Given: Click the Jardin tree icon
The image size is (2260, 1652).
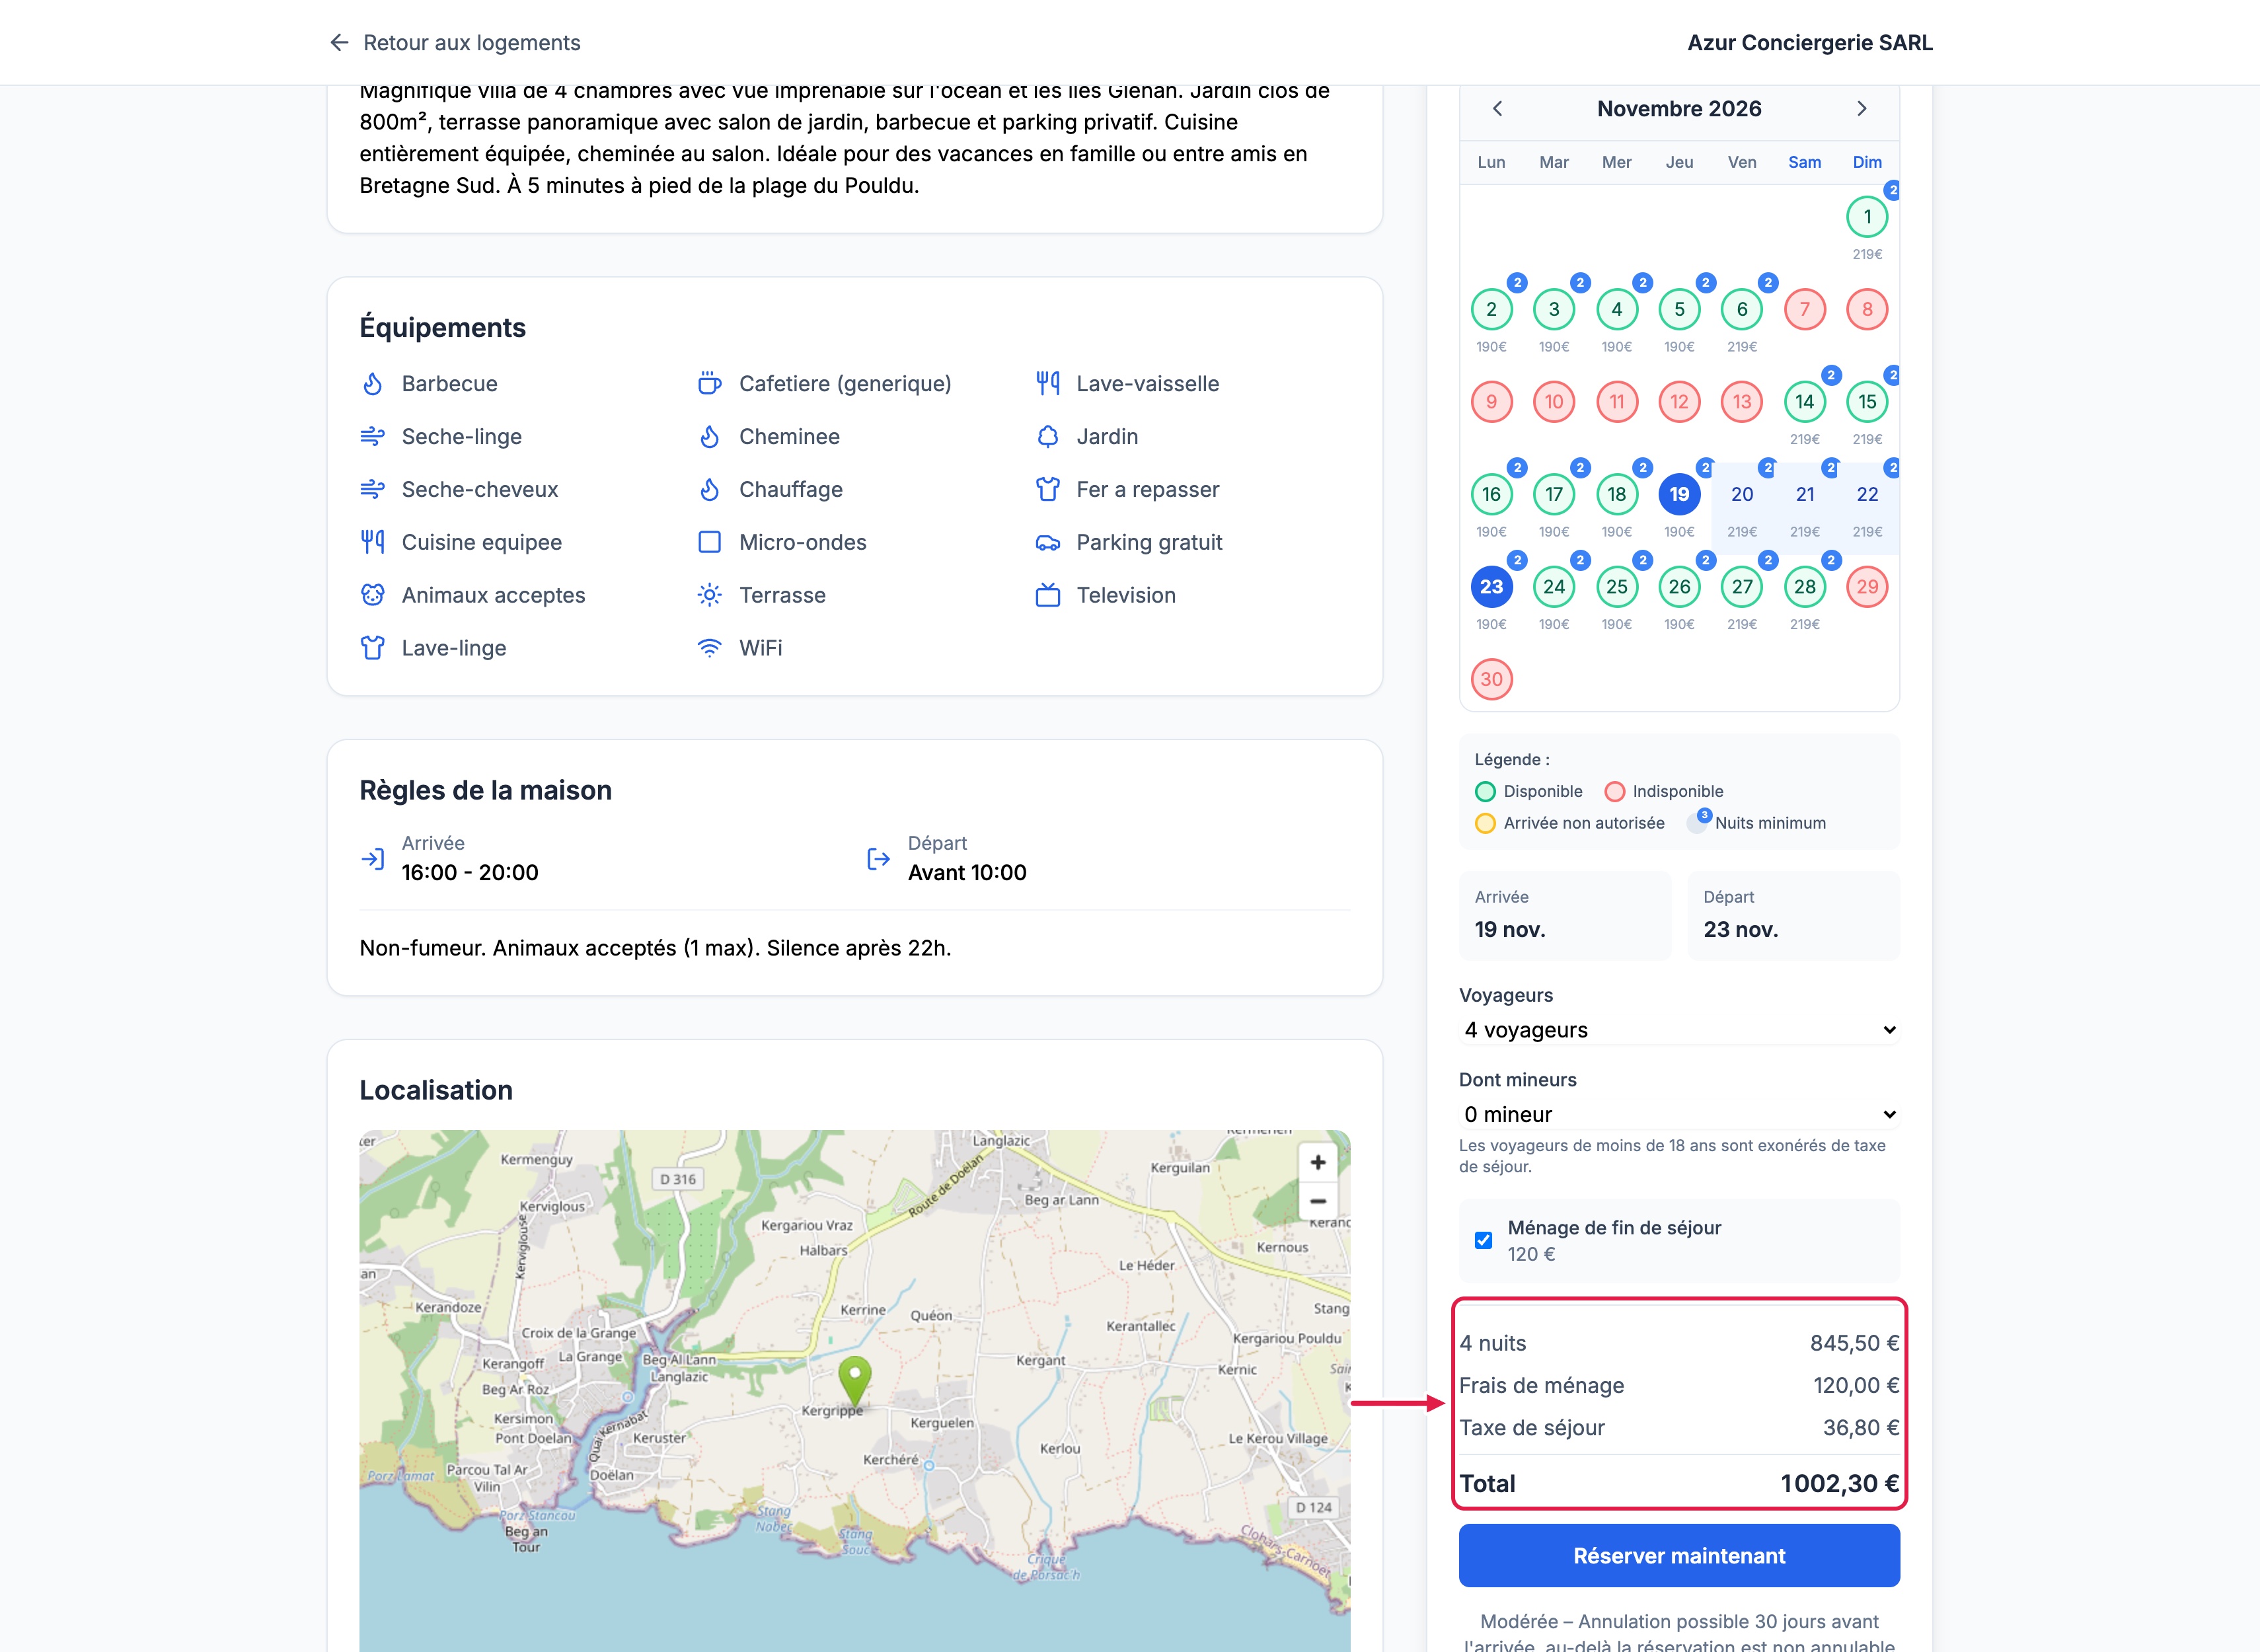Looking at the screenshot, I should click(1047, 437).
